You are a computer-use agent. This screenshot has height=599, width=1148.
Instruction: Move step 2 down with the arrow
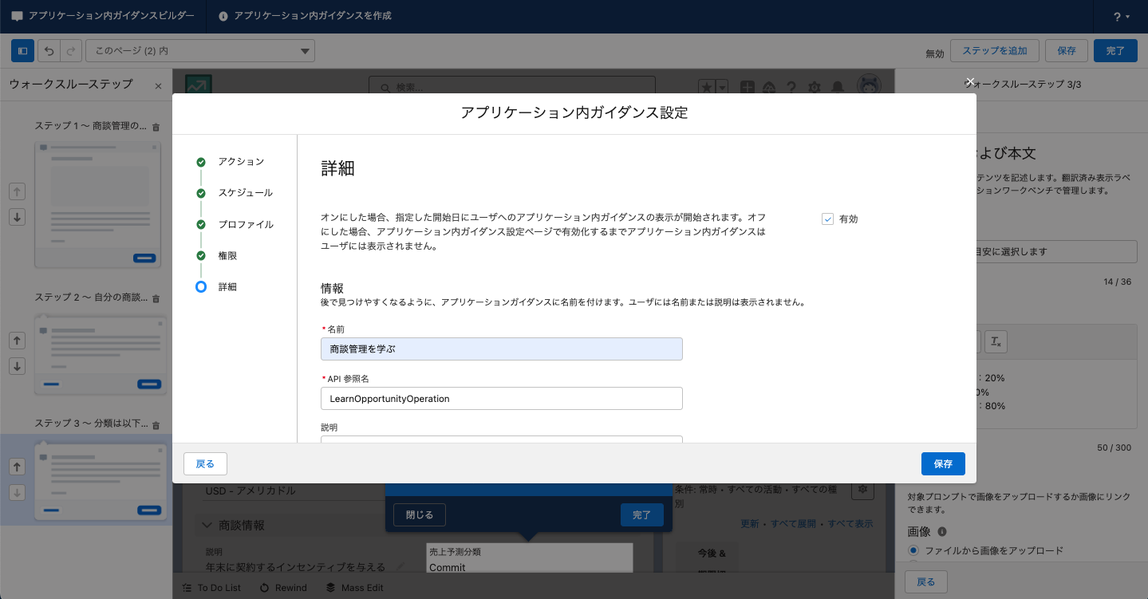click(17, 366)
